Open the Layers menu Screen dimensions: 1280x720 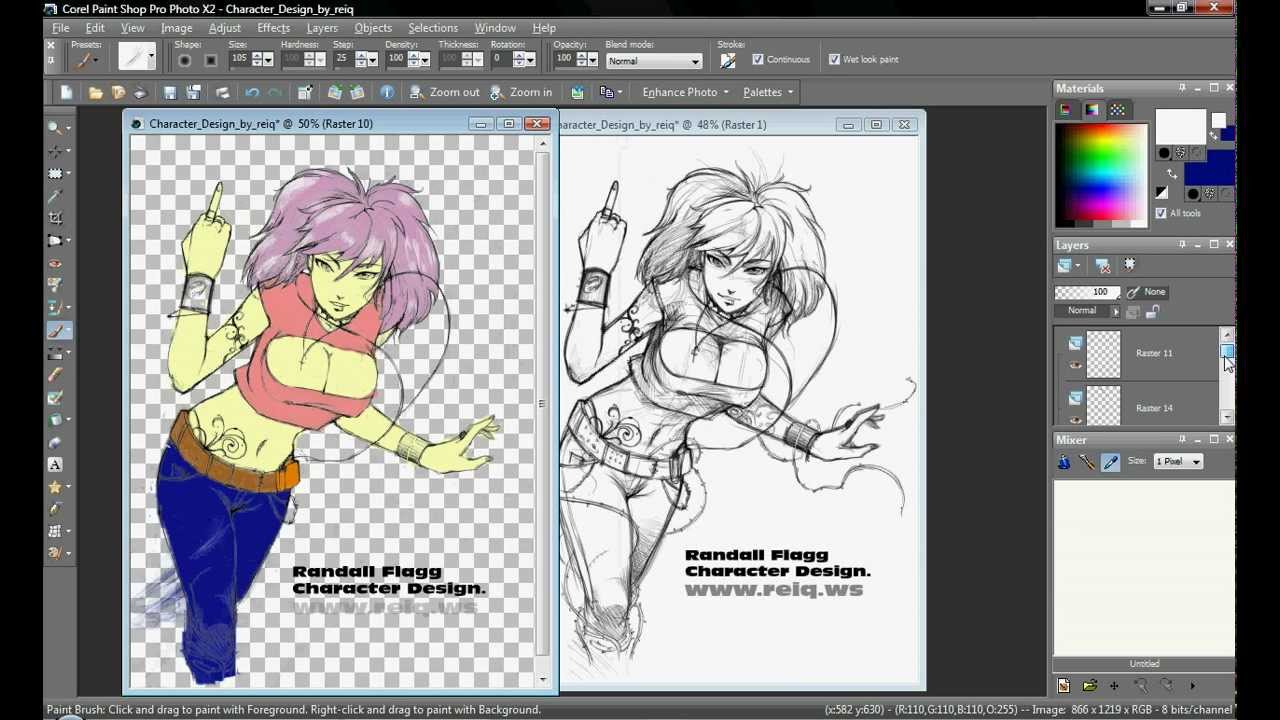pyautogui.click(x=322, y=28)
